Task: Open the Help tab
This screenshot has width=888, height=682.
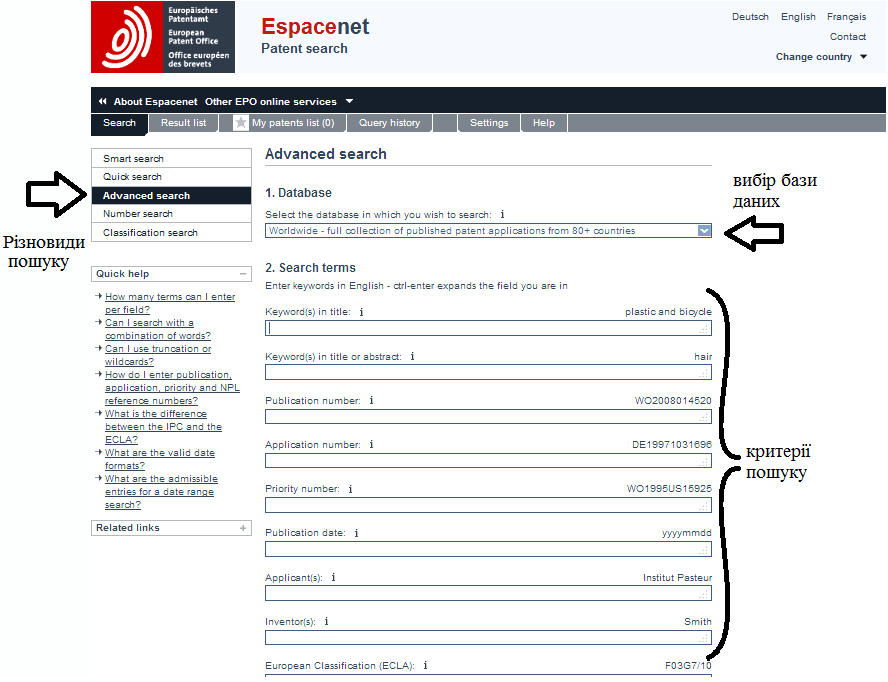Action: [x=544, y=123]
